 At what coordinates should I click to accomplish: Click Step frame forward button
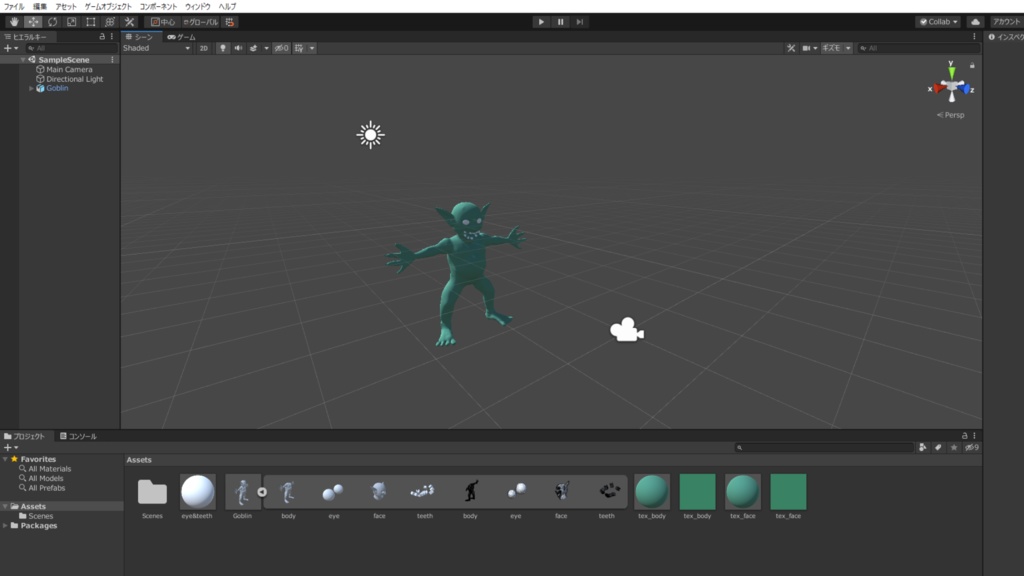[x=579, y=22]
